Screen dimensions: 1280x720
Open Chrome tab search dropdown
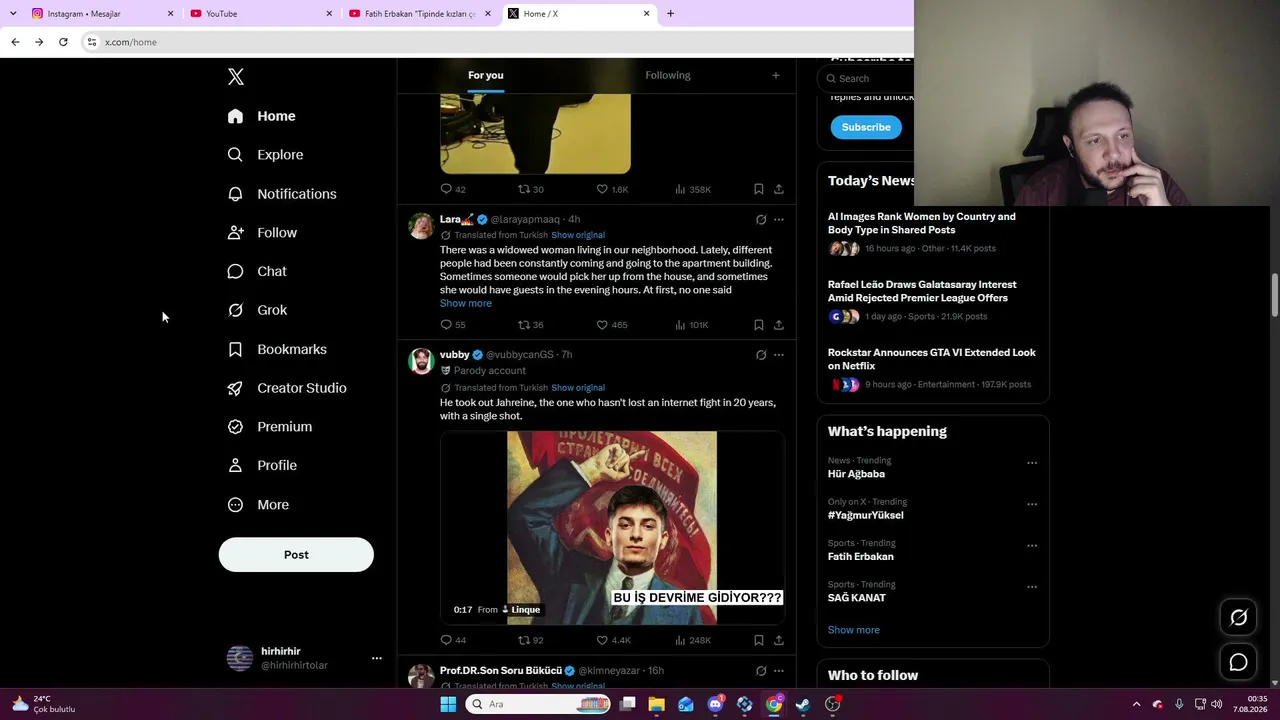click(13, 13)
